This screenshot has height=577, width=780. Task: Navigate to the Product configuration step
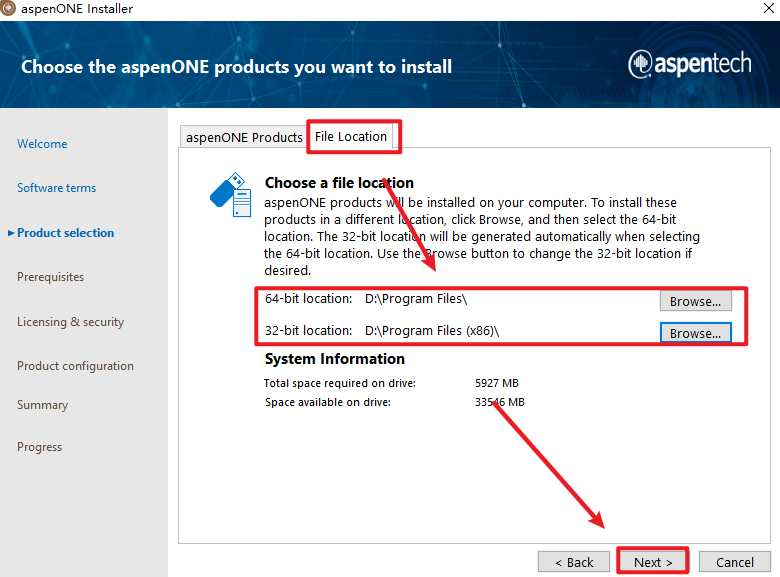[x=75, y=366]
